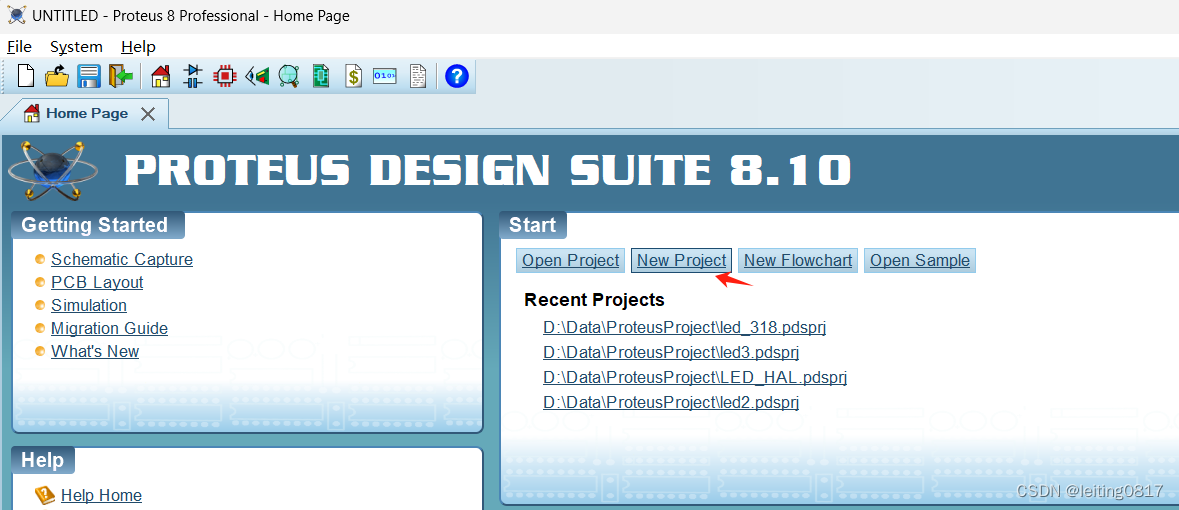This screenshot has width=1179, height=510.
Task: Click the Home Page house toolbar icon
Action: click(160, 76)
